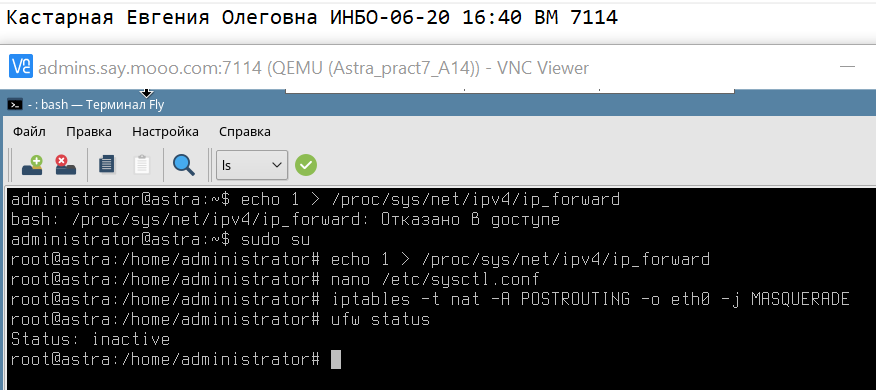This screenshot has height=390, width=876.
Task: Click the Terminal Fly window icon in title bar
Action: (15, 104)
